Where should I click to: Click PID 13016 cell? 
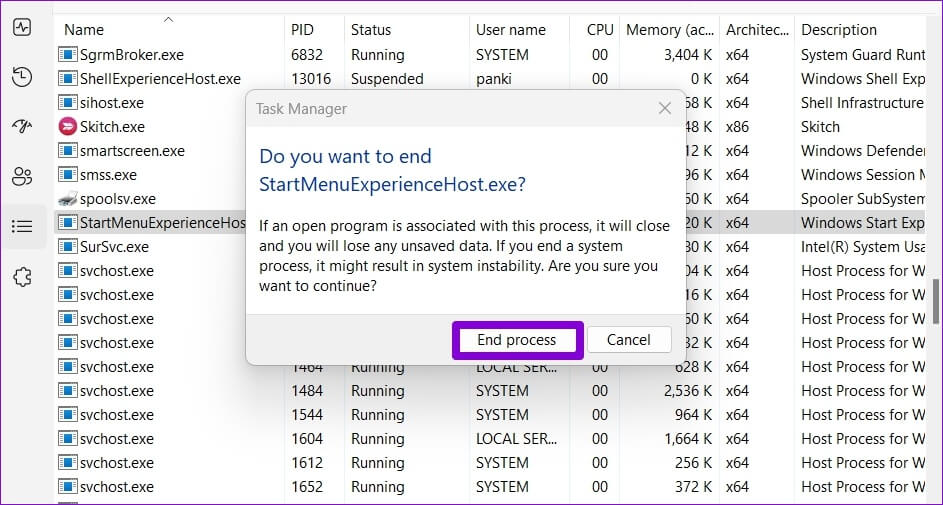(311, 79)
